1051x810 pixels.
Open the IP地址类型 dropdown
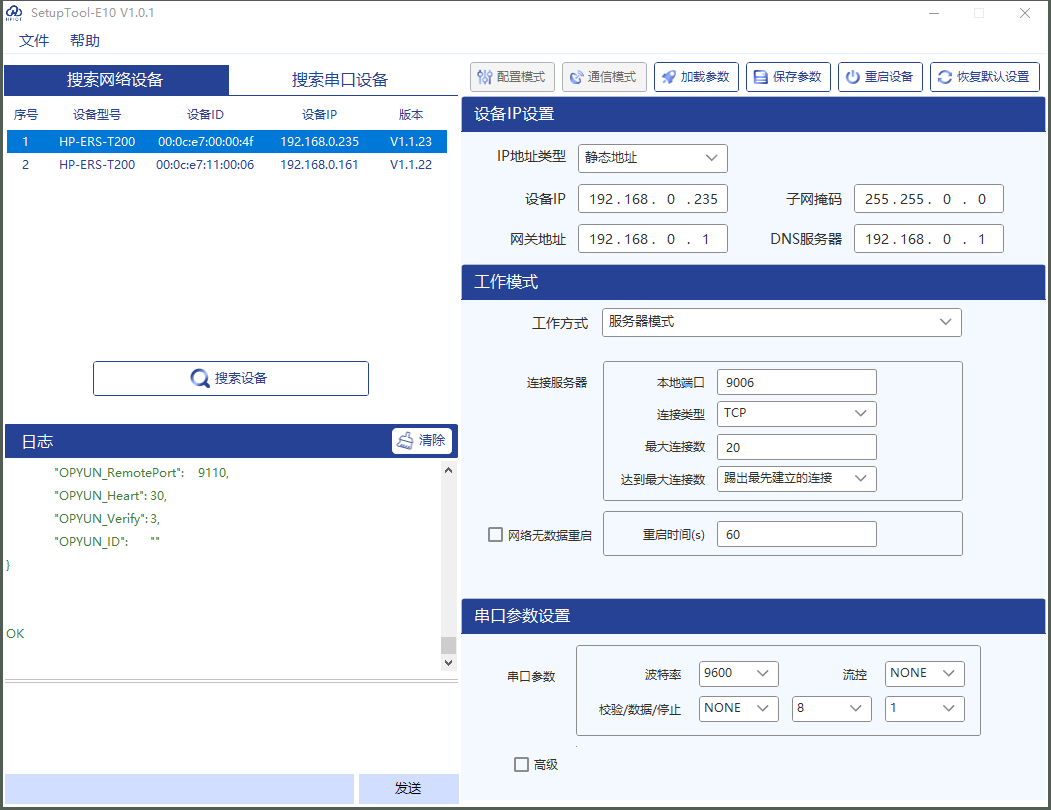652,158
